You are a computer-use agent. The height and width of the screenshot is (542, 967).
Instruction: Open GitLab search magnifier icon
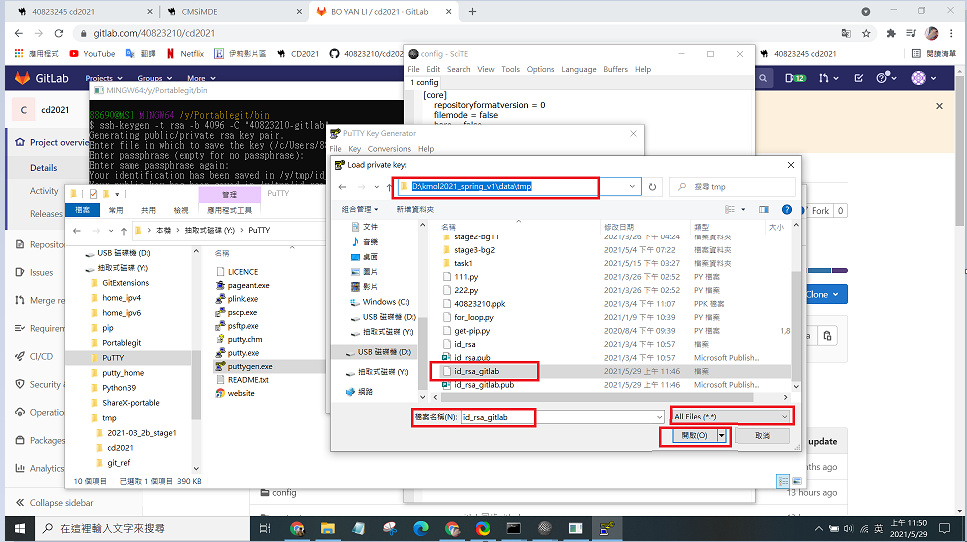763,78
